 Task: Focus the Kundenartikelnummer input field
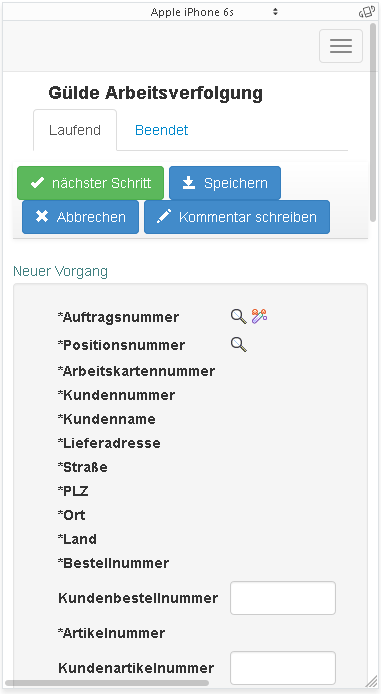283,667
